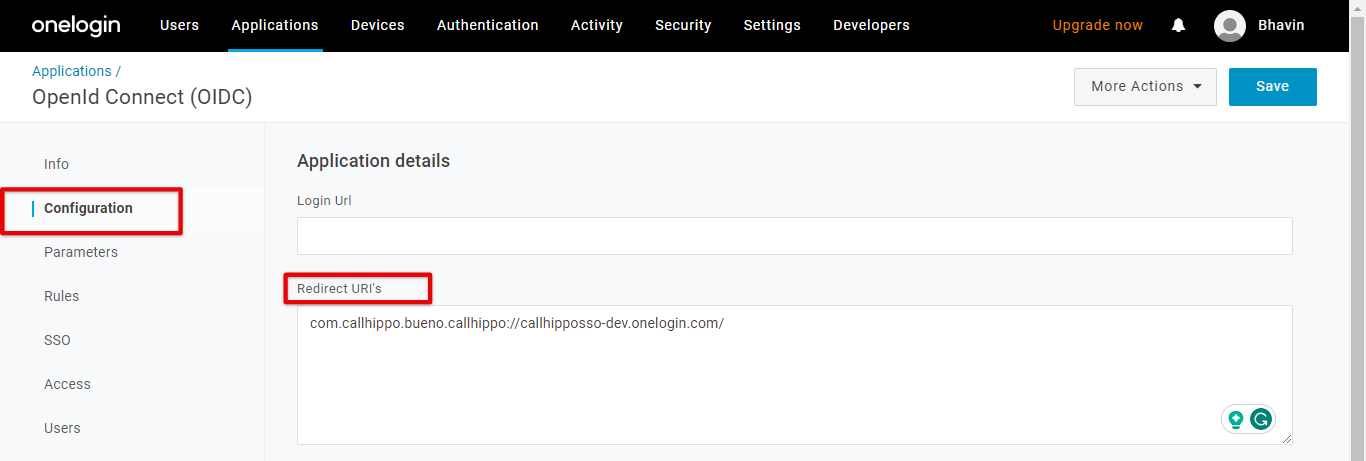This screenshot has height=461, width=1366.
Task: Select the Info sidebar tab
Action: (x=57, y=164)
